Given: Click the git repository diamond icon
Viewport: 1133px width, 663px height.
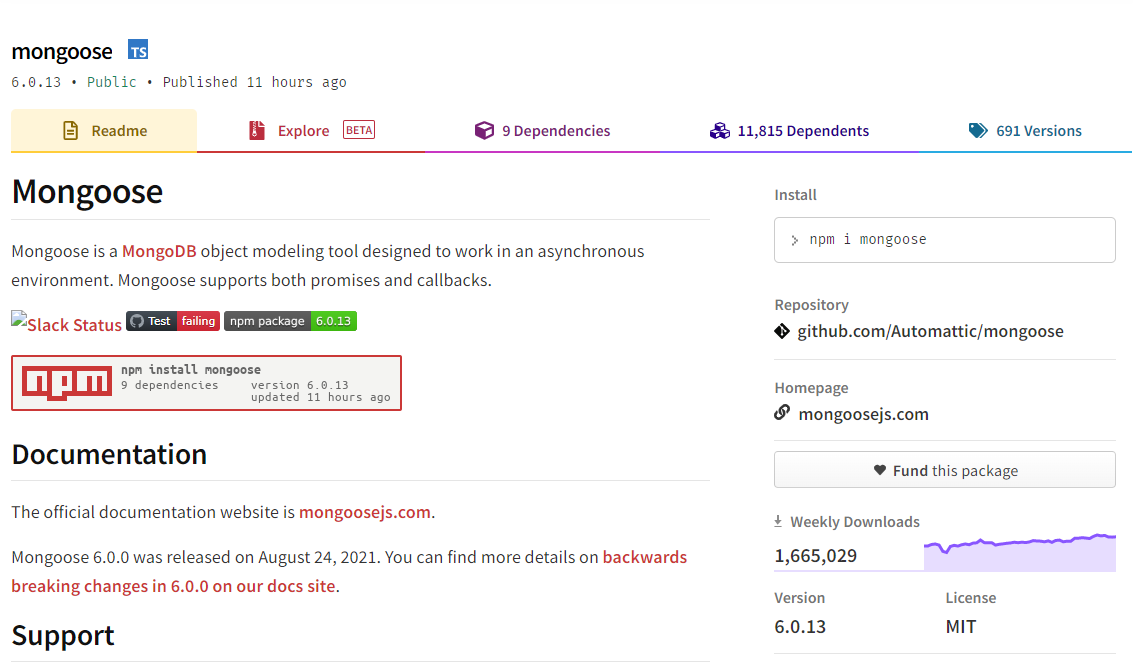Looking at the screenshot, I should coord(782,332).
